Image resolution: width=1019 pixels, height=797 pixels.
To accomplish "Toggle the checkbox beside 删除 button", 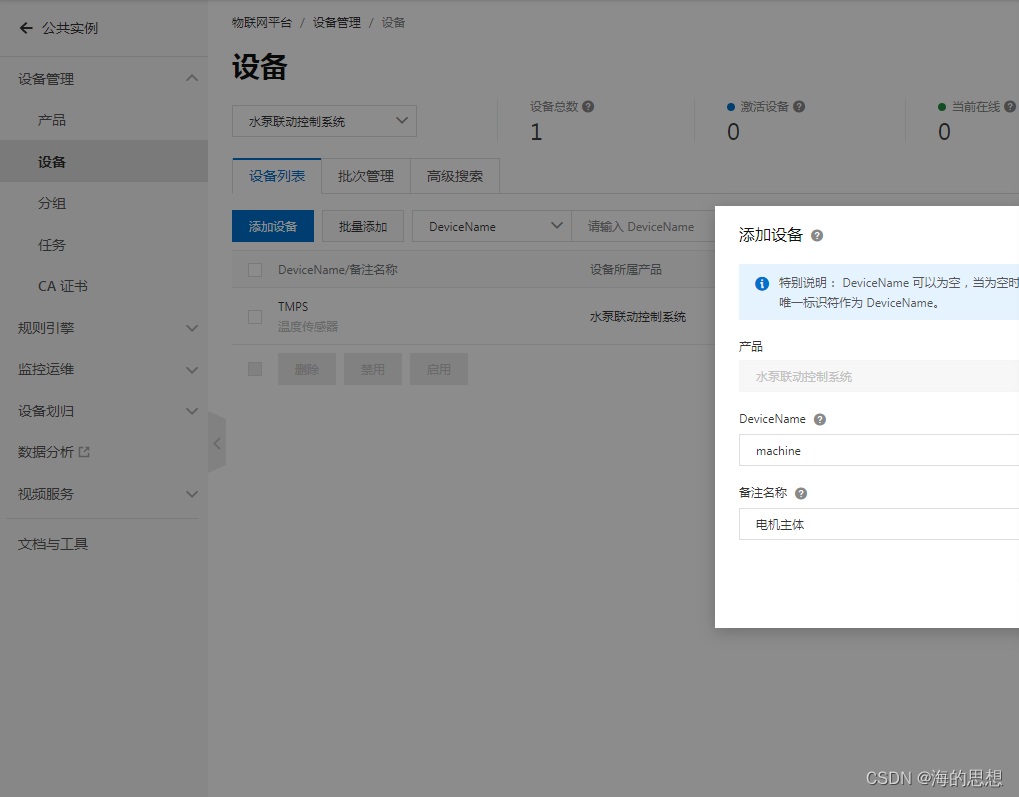I will [255, 369].
